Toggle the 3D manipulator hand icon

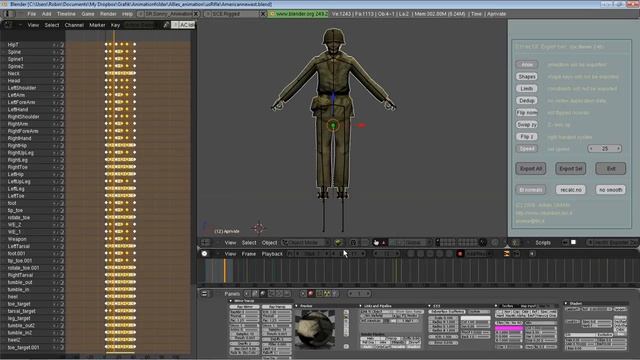[376, 242]
